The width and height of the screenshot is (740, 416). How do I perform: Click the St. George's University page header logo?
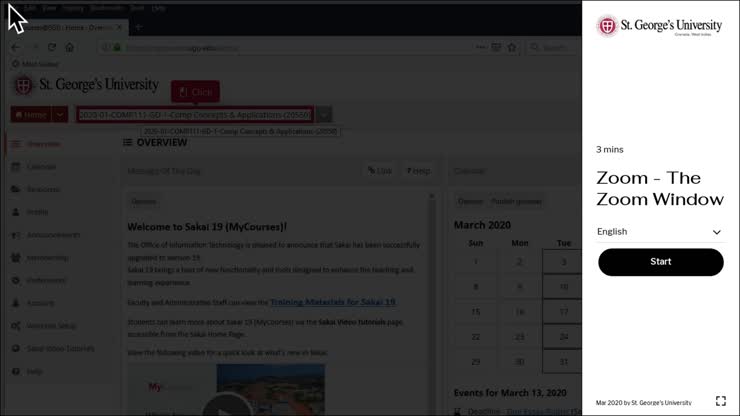click(87, 85)
